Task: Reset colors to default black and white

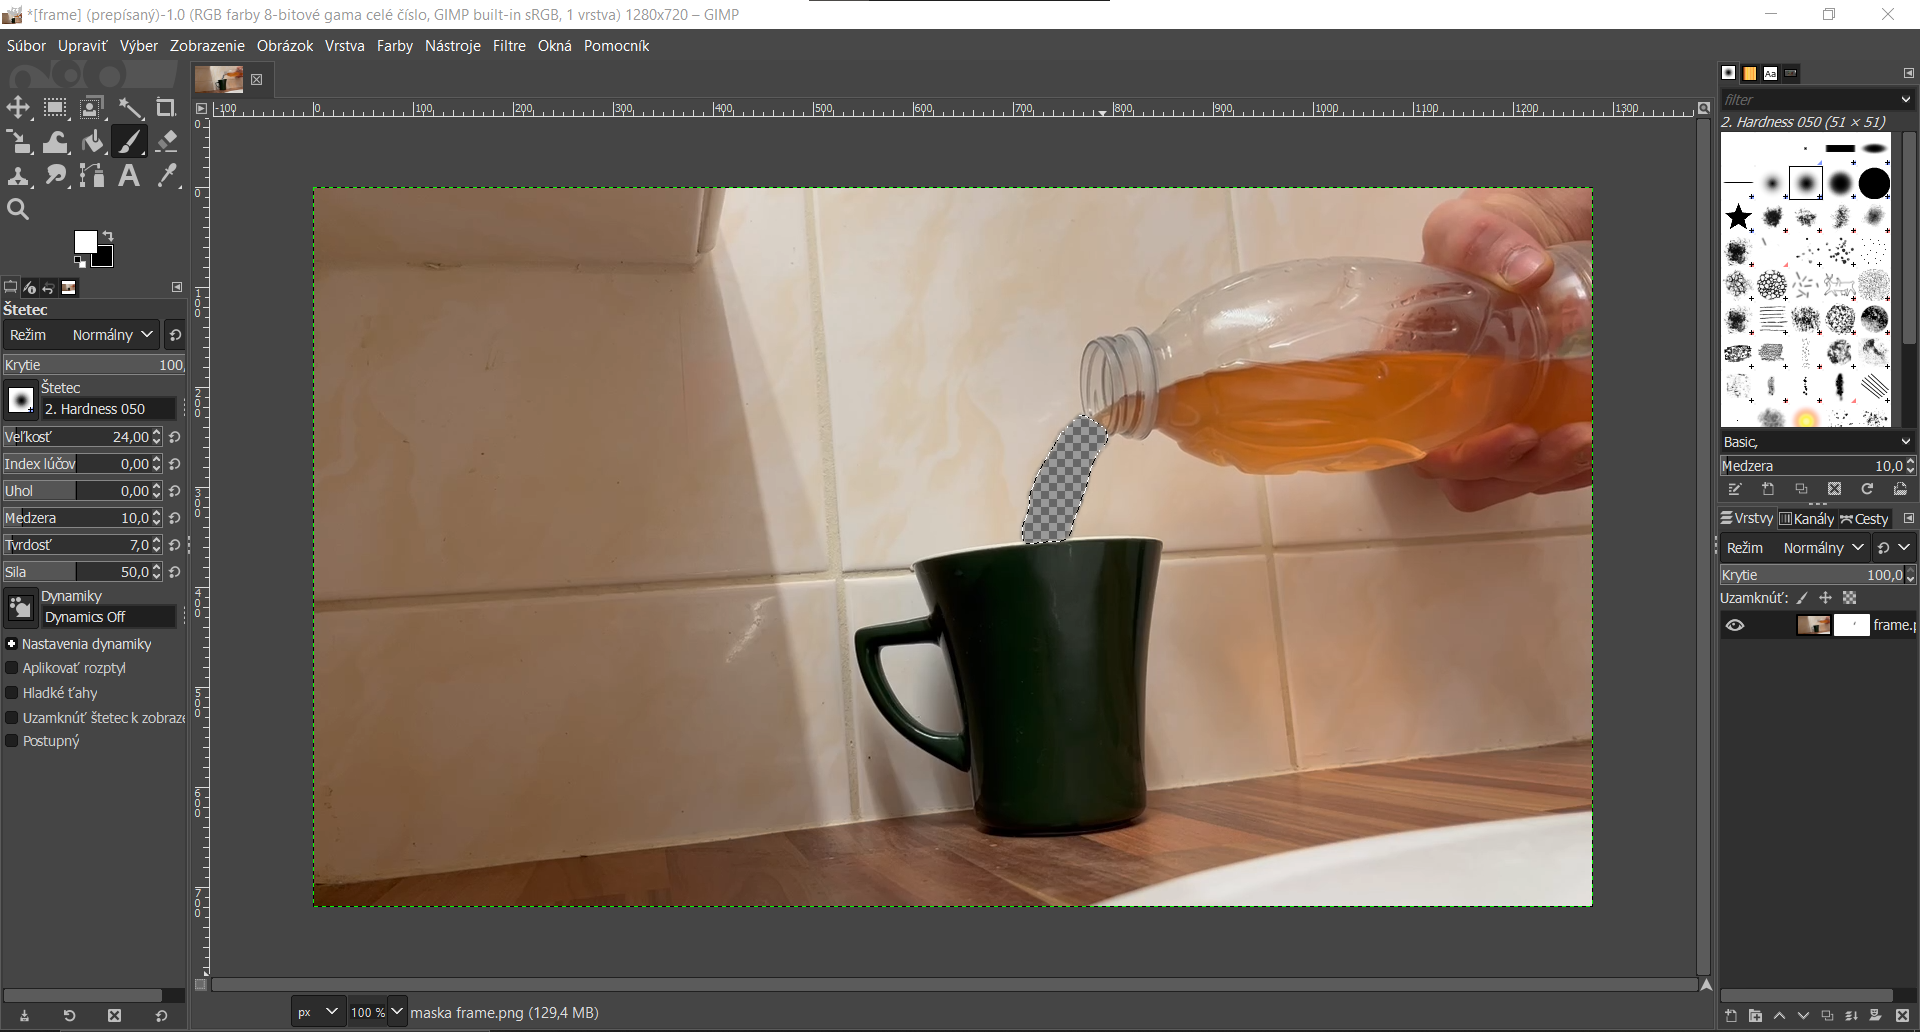Action: tap(80, 262)
